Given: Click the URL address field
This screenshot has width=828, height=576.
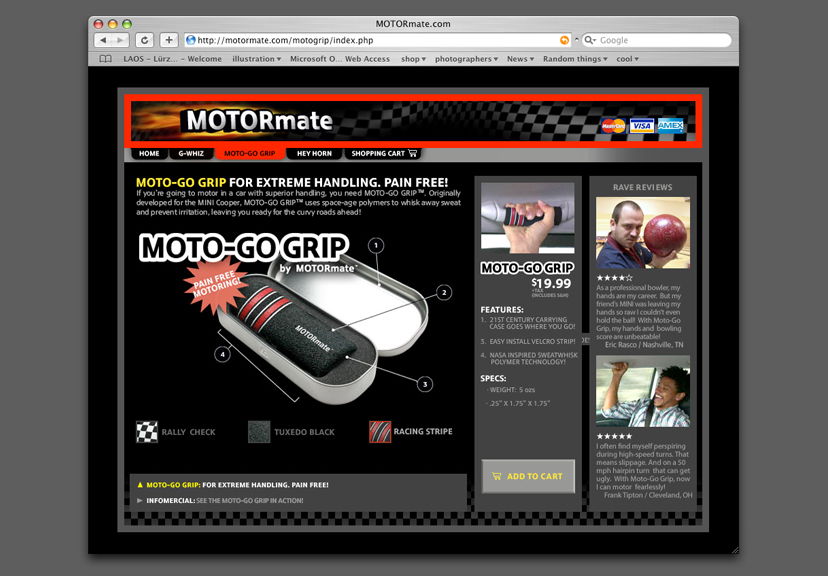Looking at the screenshot, I should coord(378,40).
